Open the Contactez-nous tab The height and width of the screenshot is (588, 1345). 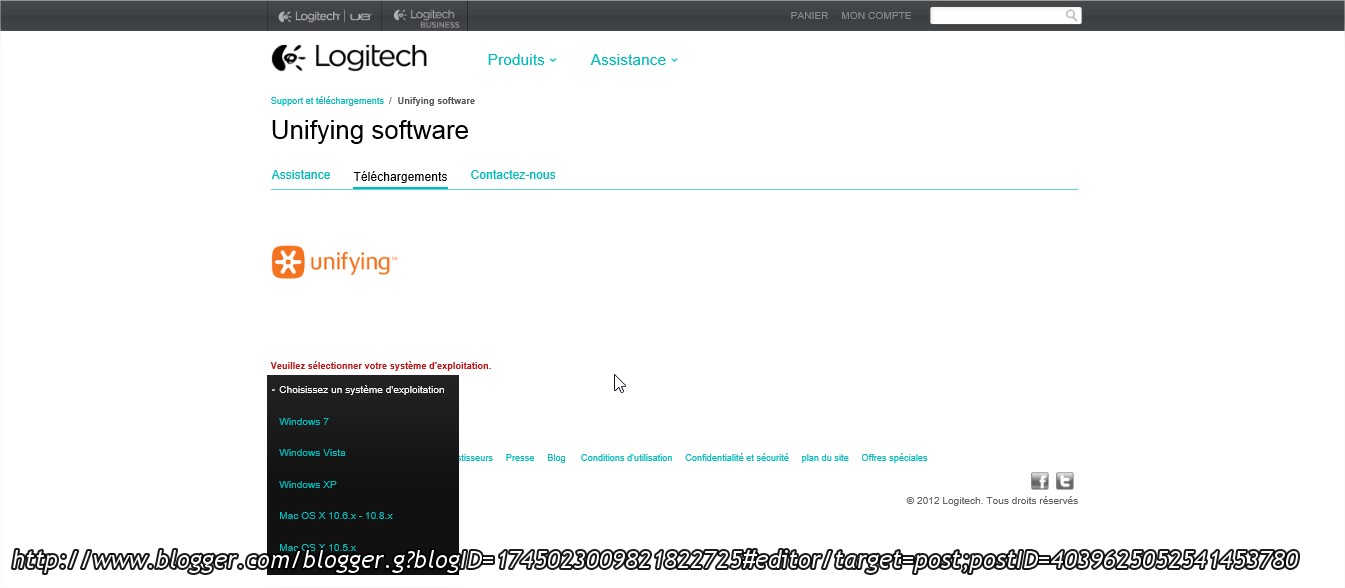(513, 175)
